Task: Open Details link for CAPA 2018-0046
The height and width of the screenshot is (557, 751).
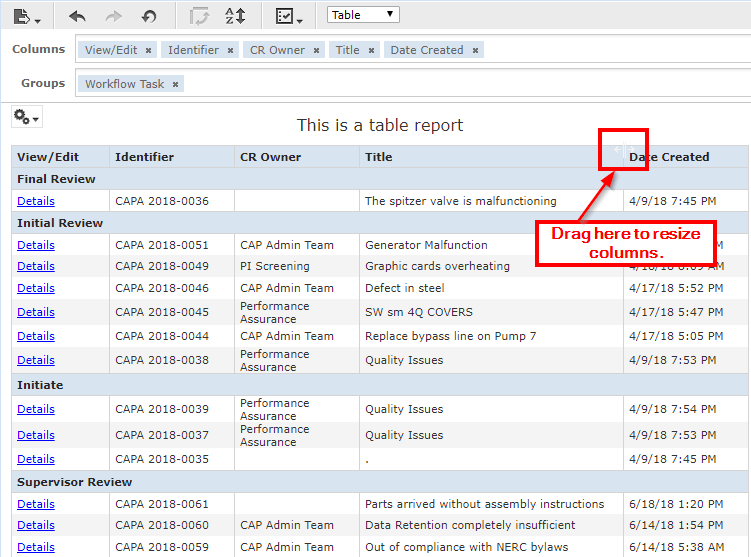Action: point(36,288)
